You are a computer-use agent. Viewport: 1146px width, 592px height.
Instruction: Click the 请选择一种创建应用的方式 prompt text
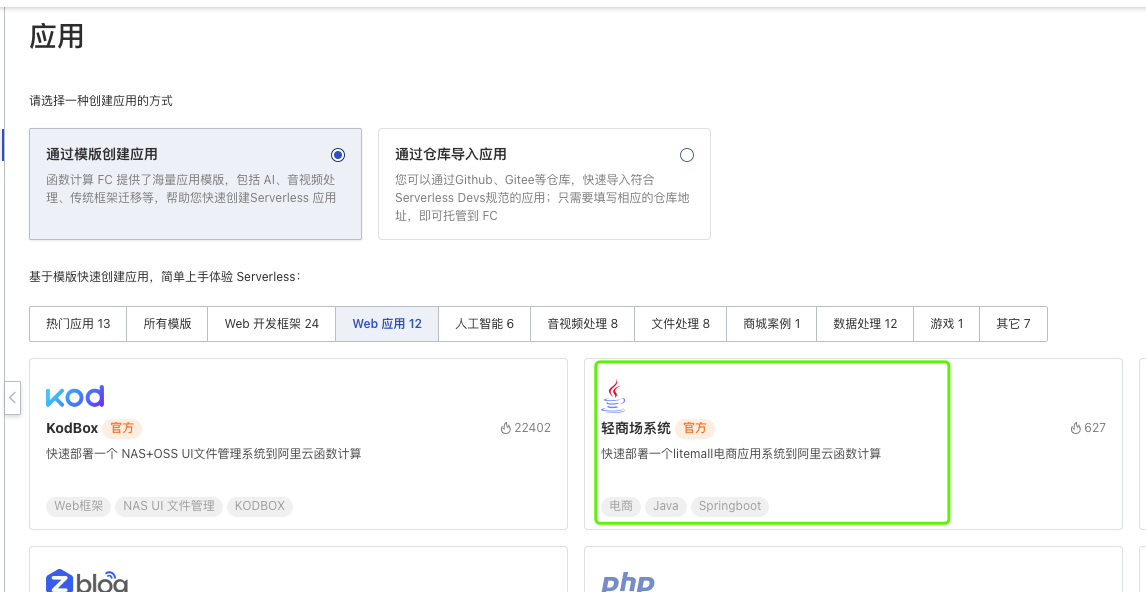[x=101, y=101]
